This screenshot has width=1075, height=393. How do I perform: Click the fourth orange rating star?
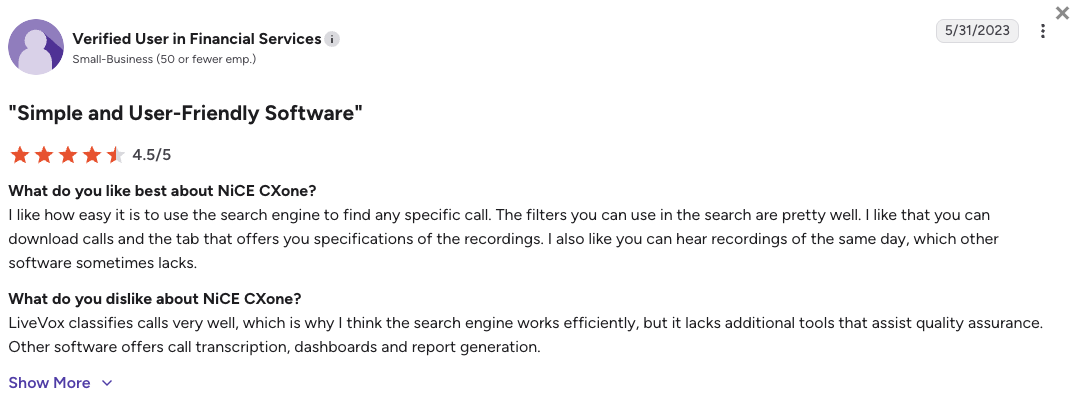pyautogui.click(x=92, y=155)
